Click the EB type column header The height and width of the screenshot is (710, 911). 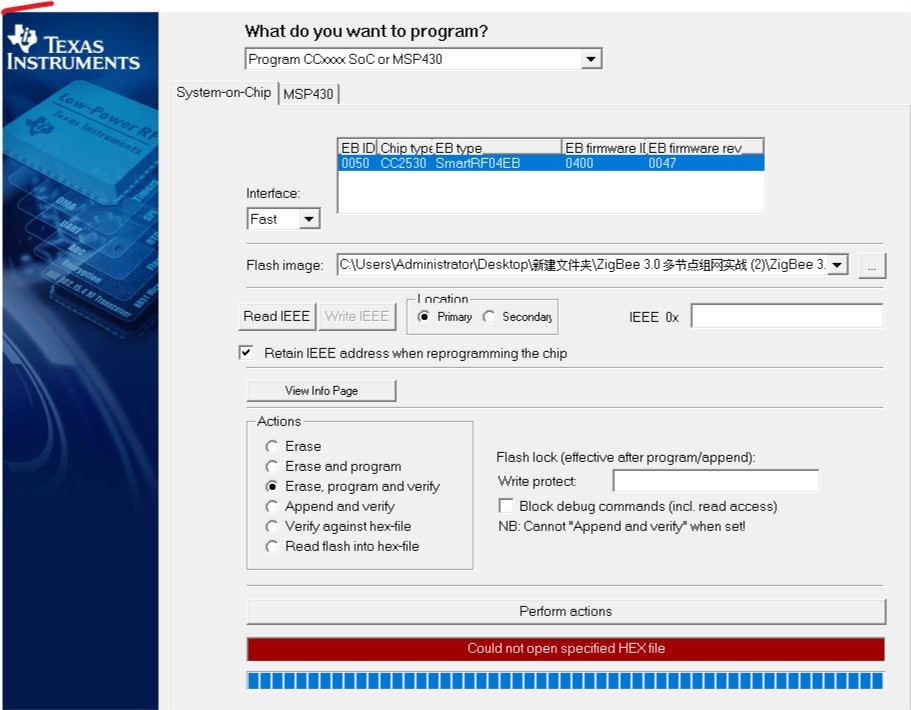tap(497, 148)
